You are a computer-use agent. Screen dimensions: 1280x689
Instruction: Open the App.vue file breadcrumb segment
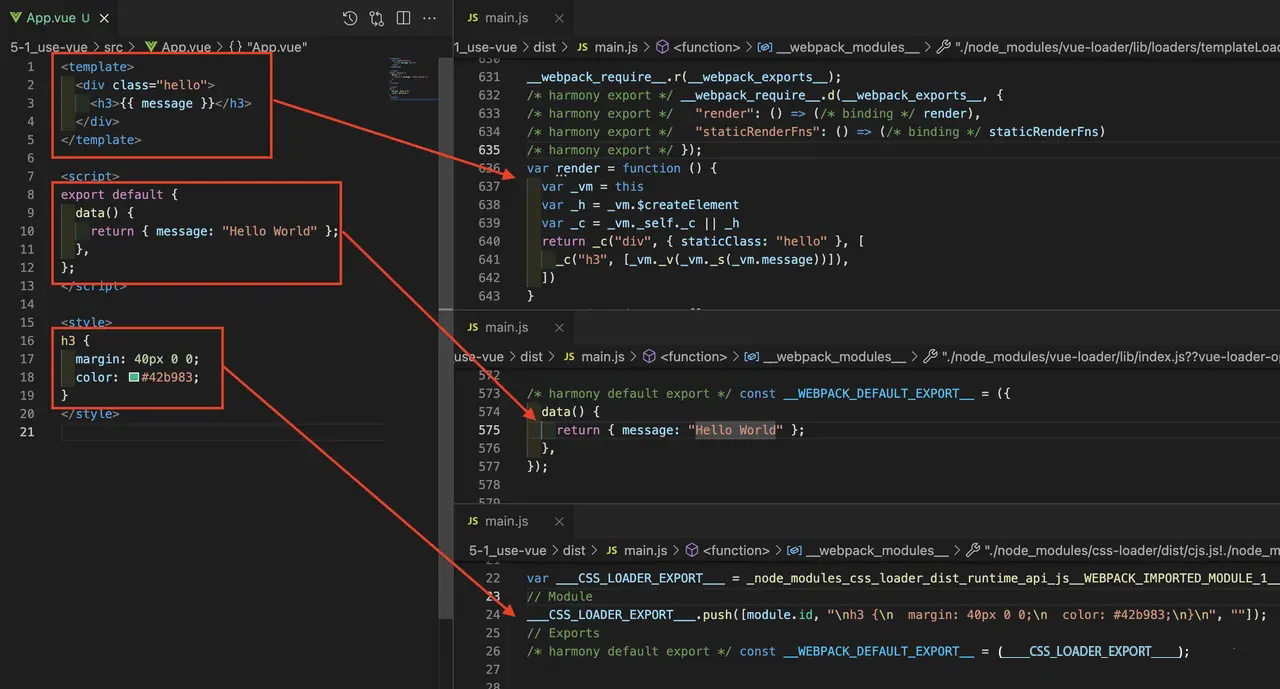pos(178,47)
